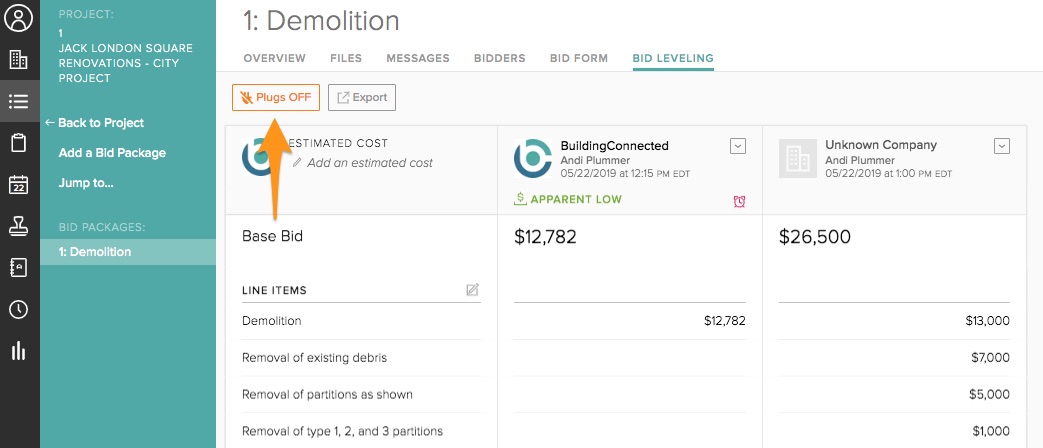Switch to the Bidders tab

pos(500,58)
